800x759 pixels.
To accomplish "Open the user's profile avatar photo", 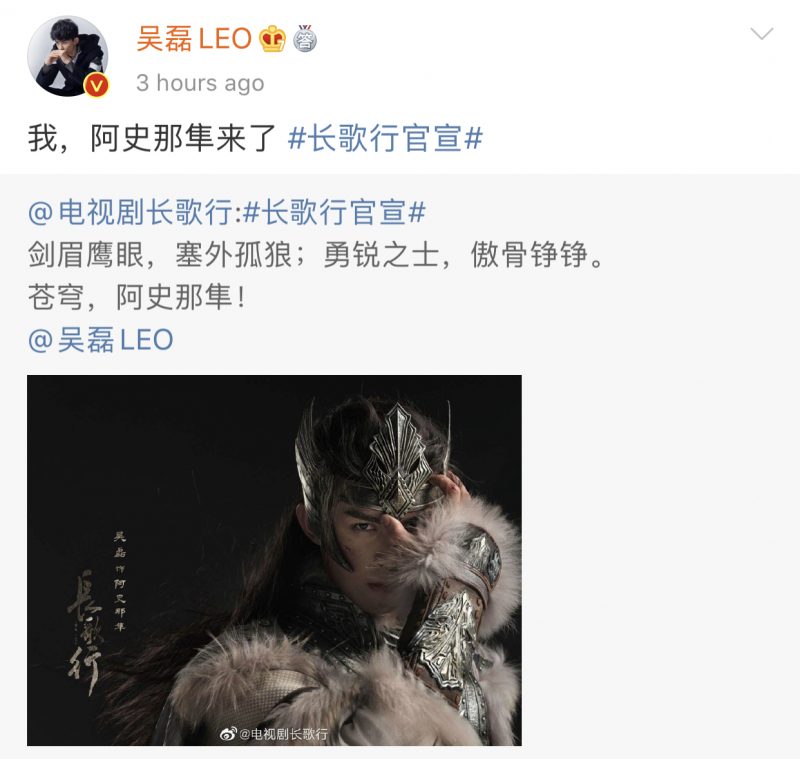I will 67,56.
